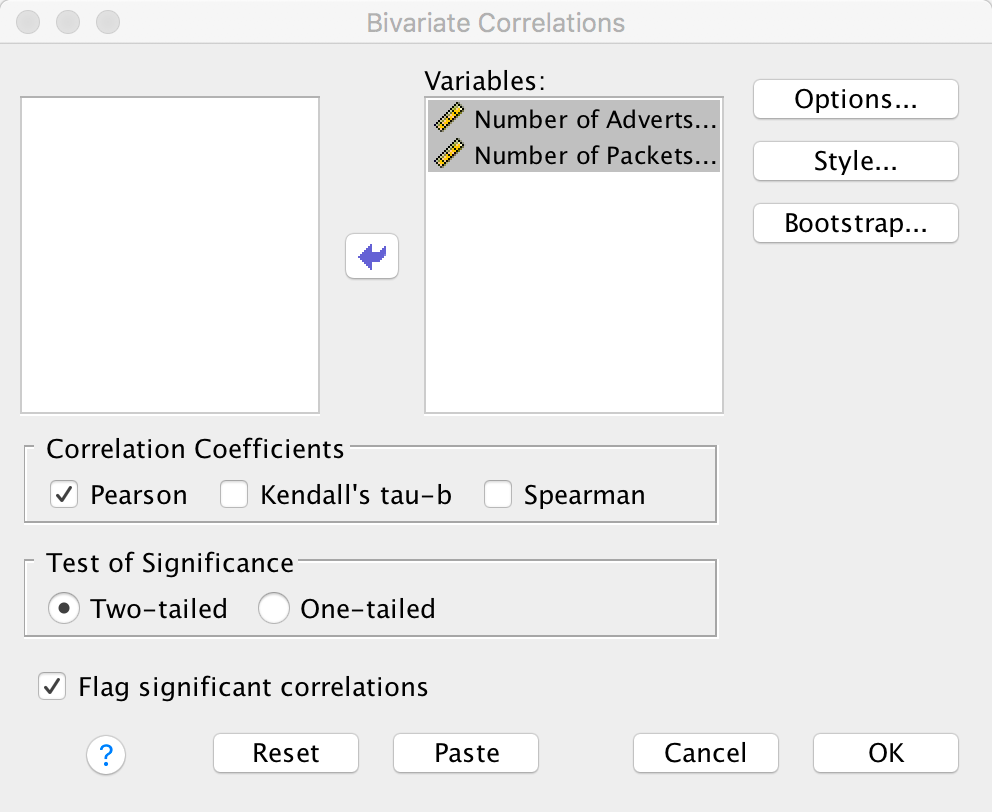Uncheck the Pearson correlation checkbox
Image resolution: width=992 pixels, height=812 pixels.
point(65,495)
